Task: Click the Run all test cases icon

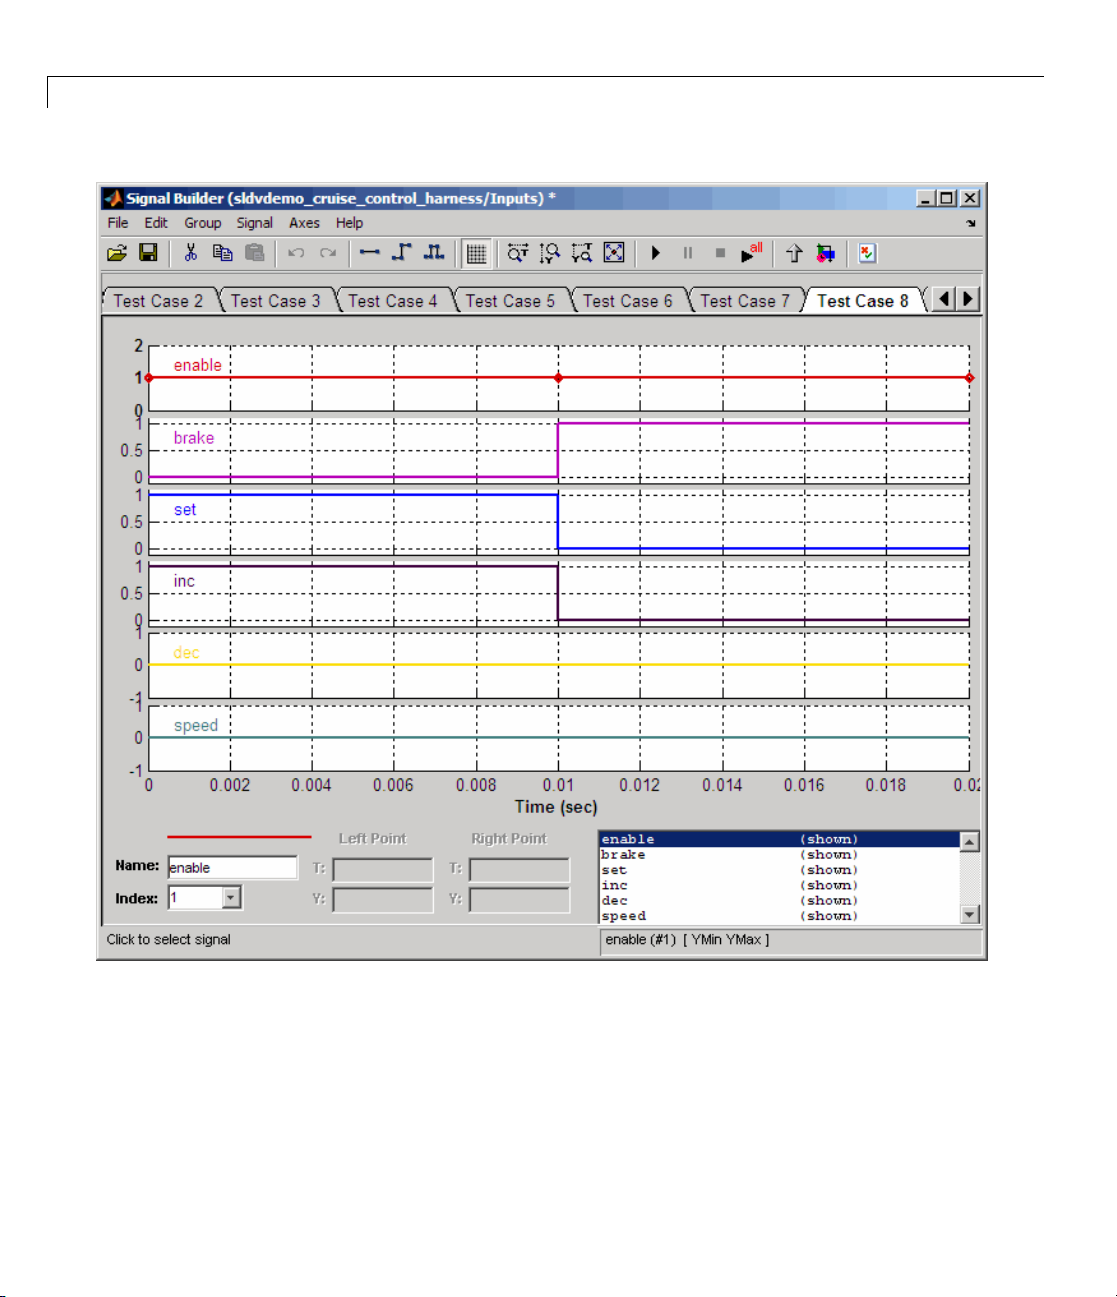Action: (751, 253)
